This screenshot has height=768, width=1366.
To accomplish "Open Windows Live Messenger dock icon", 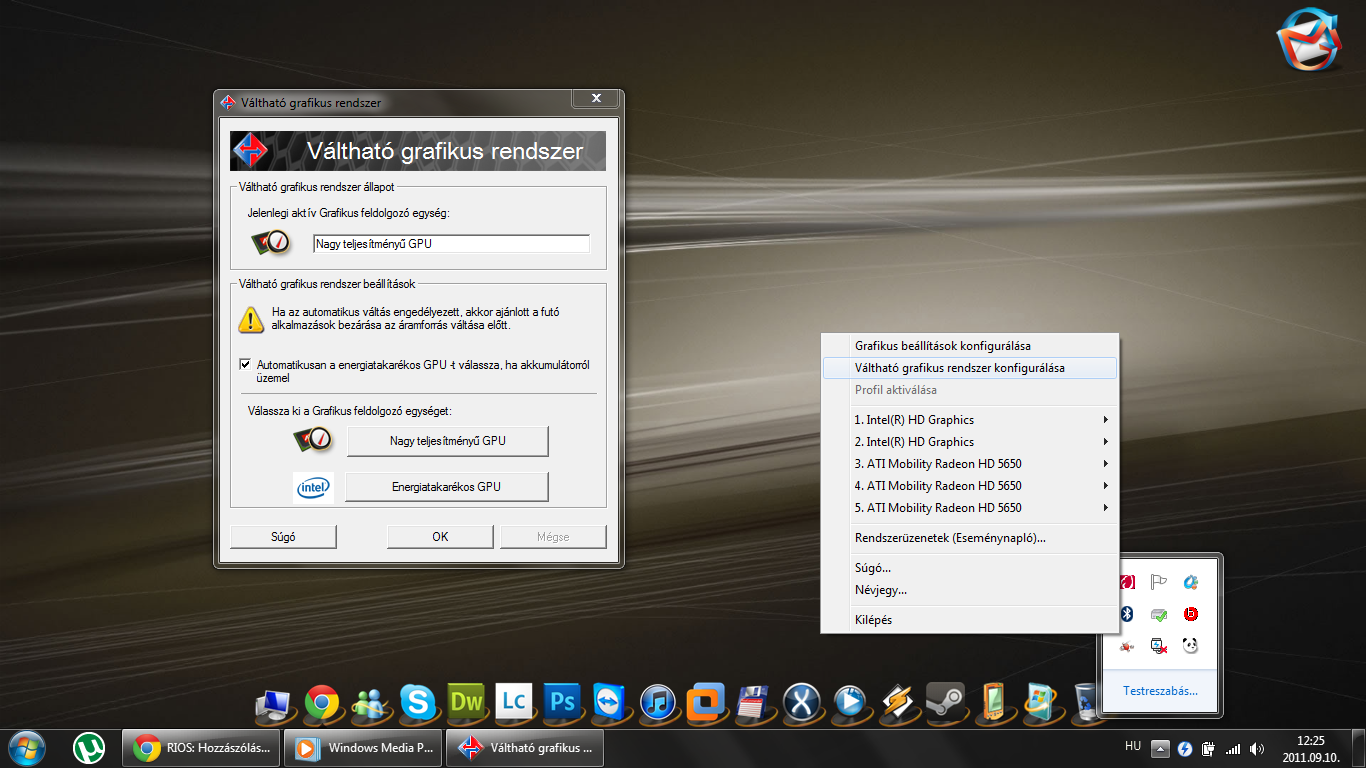I will [x=370, y=703].
